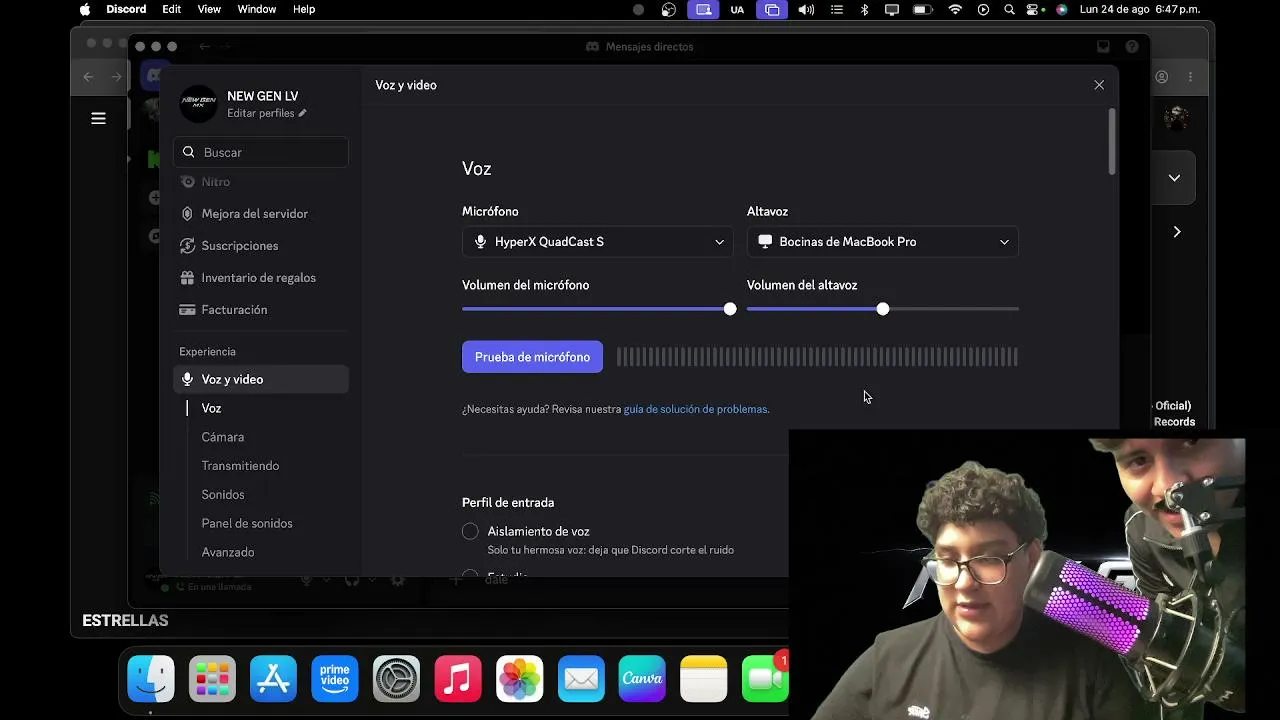The height and width of the screenshot is (720, 1280).
Task: Open the UA input source menu
Action: [737, 10]
